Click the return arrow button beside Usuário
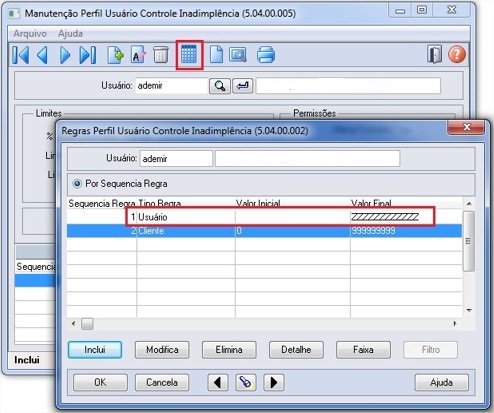Image resolution: width=494 pixels, height=413 pixels. 242,86
